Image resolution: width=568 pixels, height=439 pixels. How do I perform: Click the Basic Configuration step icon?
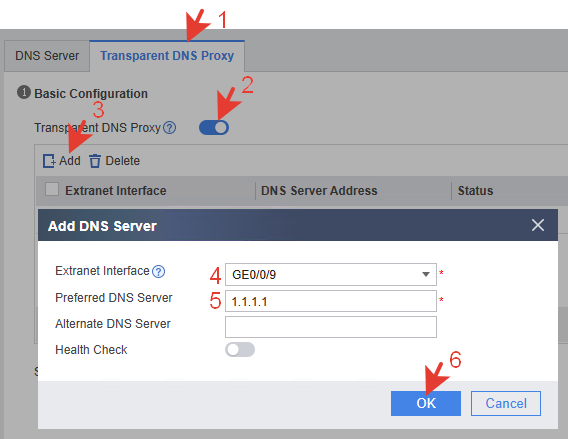[24, 92]
